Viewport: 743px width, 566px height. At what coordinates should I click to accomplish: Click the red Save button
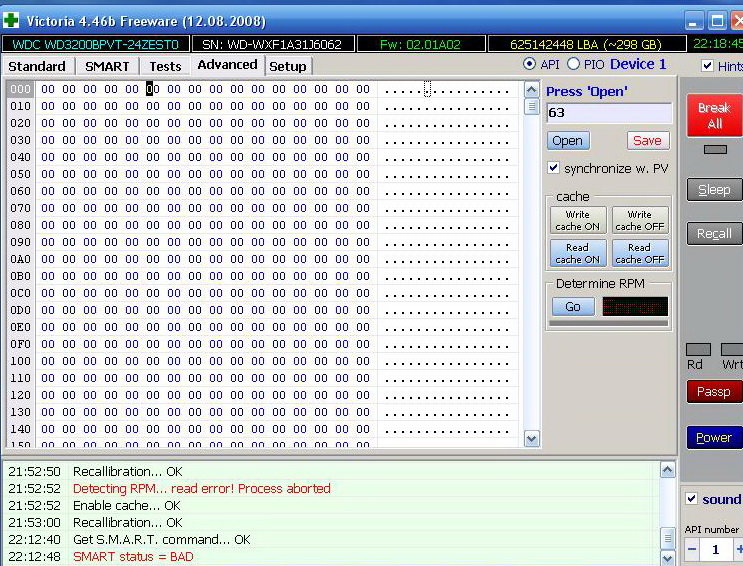tap(647, 141)
